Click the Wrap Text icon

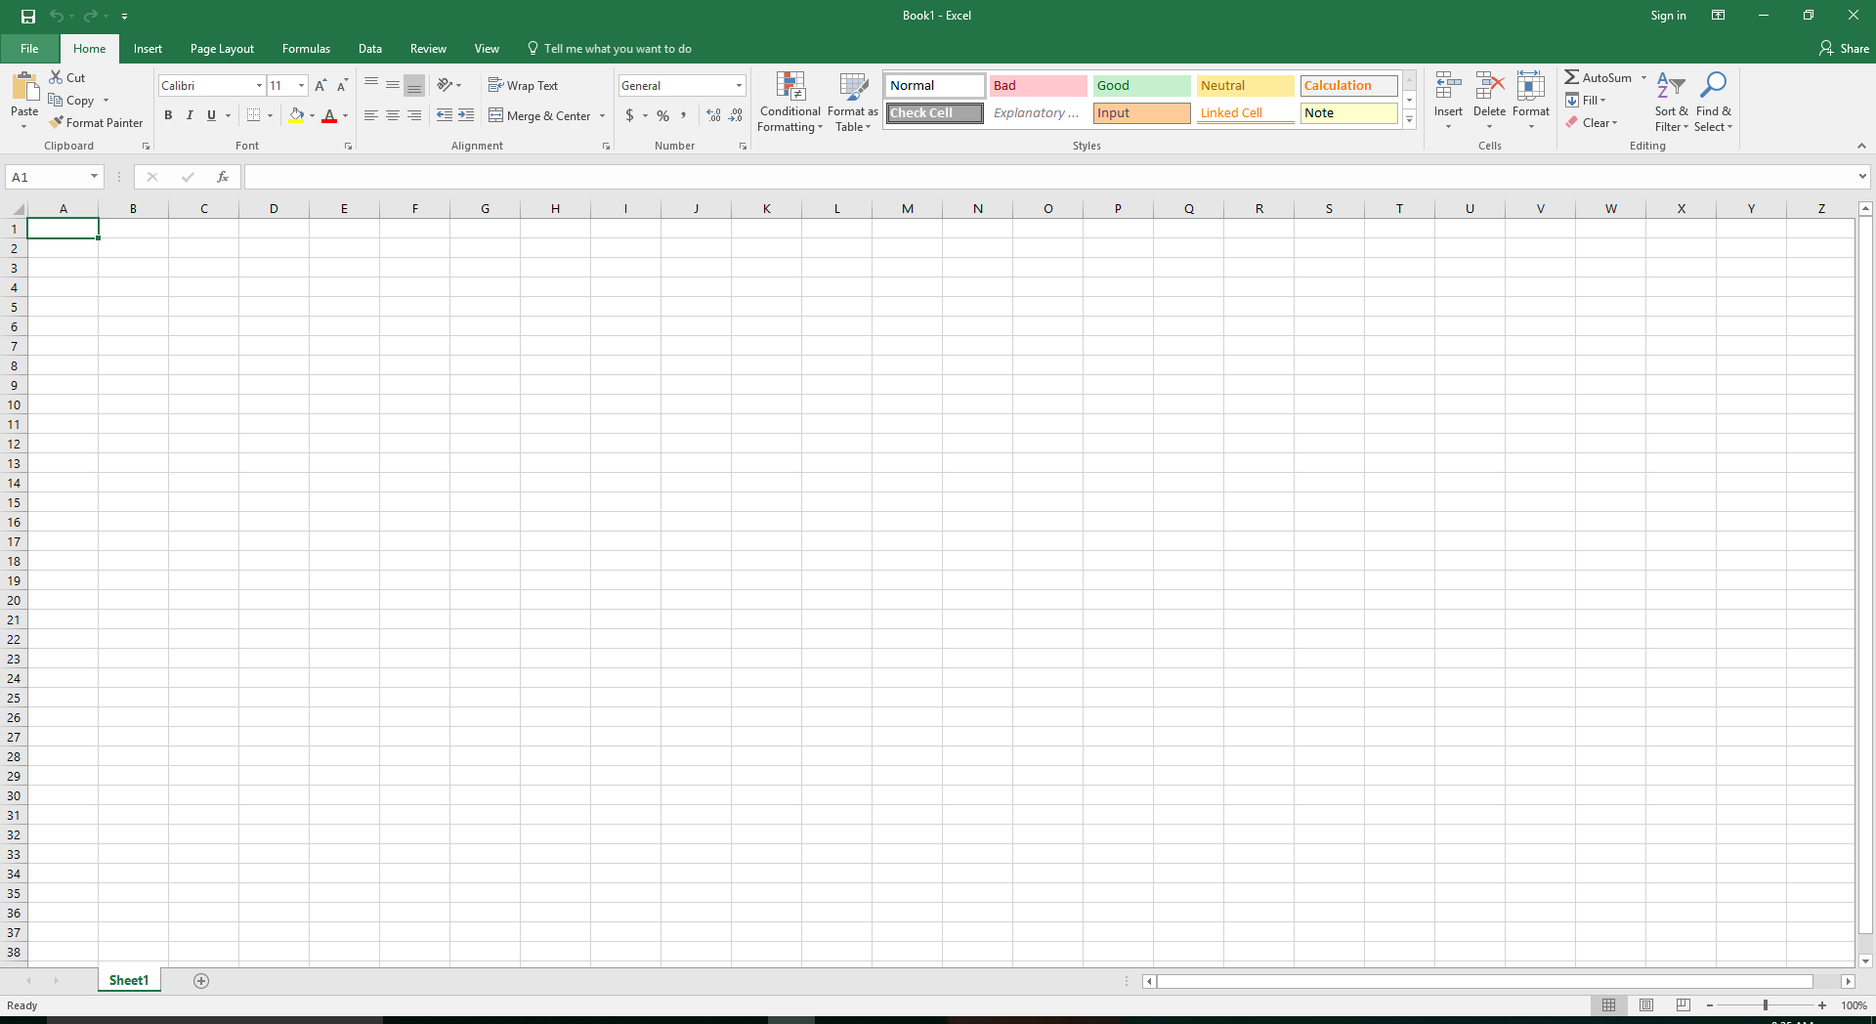523,85
